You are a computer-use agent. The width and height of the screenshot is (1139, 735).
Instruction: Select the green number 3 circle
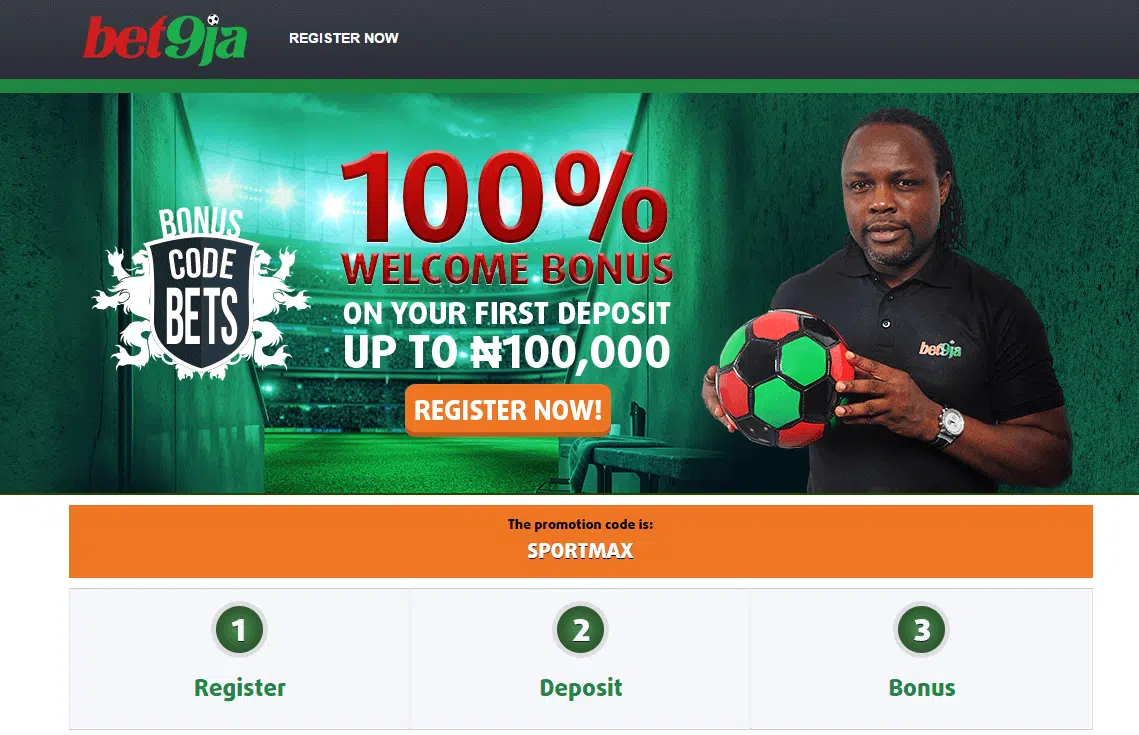pos(922,630)
